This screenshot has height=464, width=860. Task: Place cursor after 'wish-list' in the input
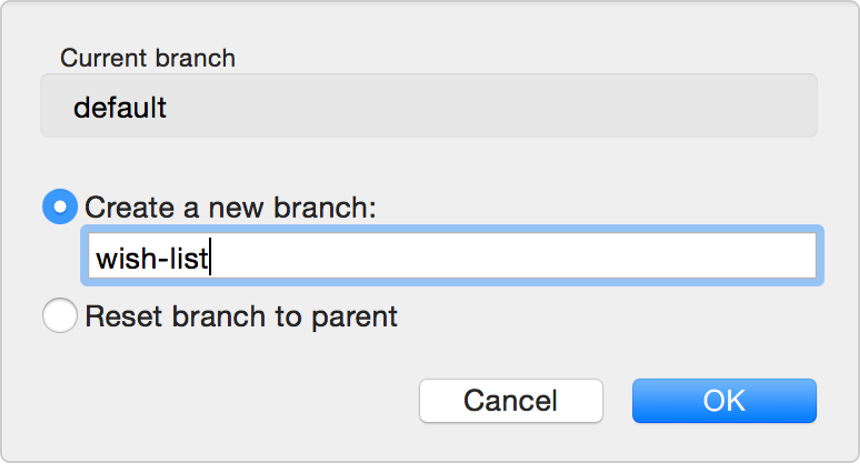211,259
